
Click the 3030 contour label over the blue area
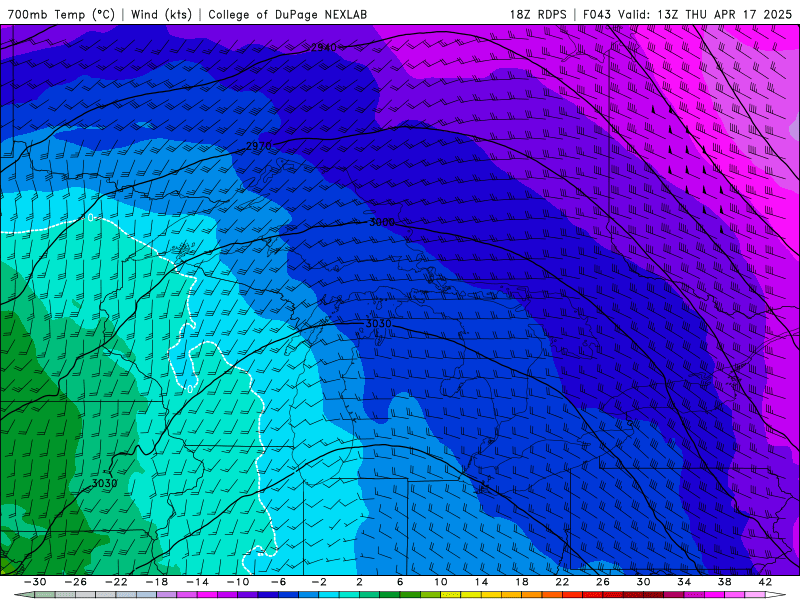pyautogui.click(x=379, y=323)
